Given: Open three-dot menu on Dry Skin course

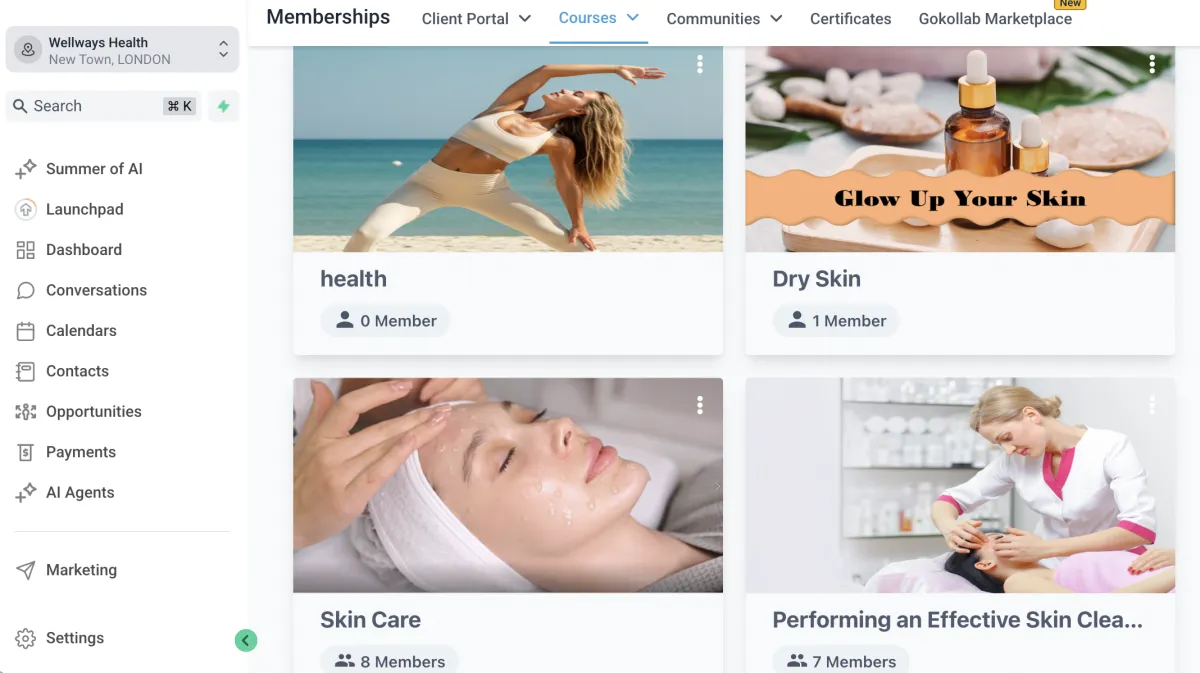Looking at the screenshot, I should click(x=1152, y=64).
